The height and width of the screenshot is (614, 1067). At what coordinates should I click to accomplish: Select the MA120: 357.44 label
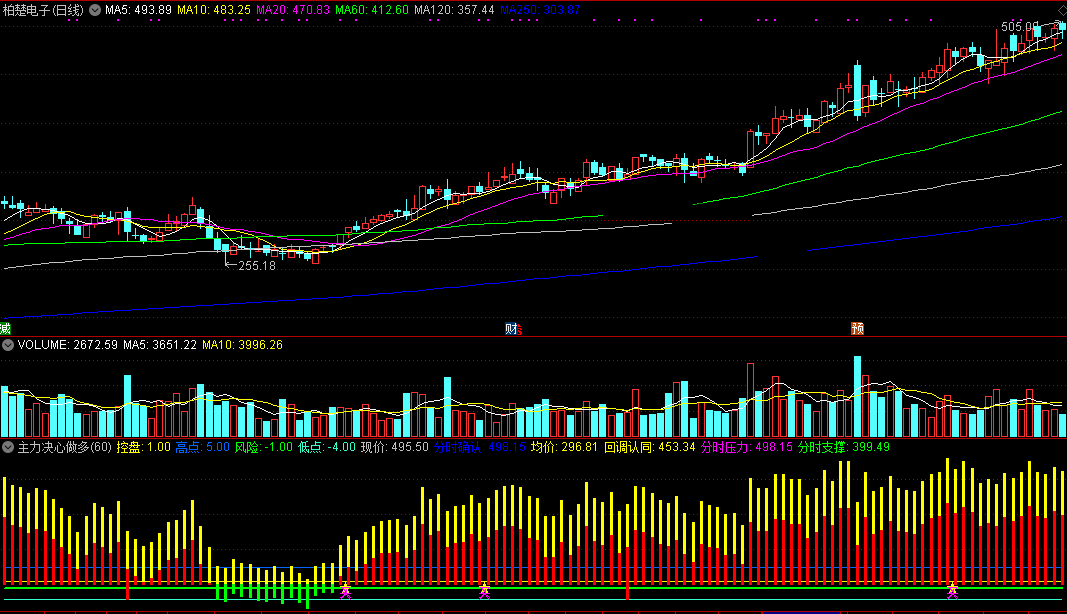(454, 10)
